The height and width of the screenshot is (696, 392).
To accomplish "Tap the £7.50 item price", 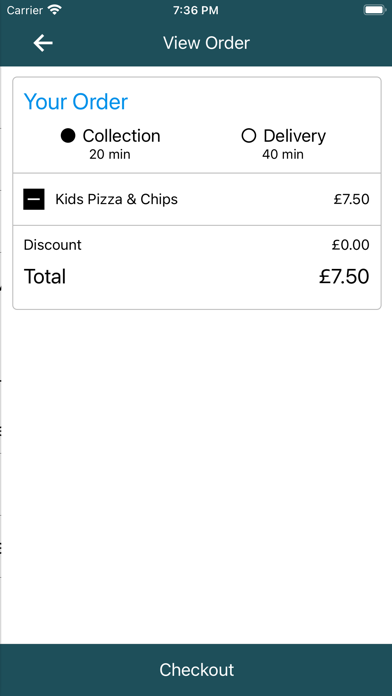I will click(352, 199).
